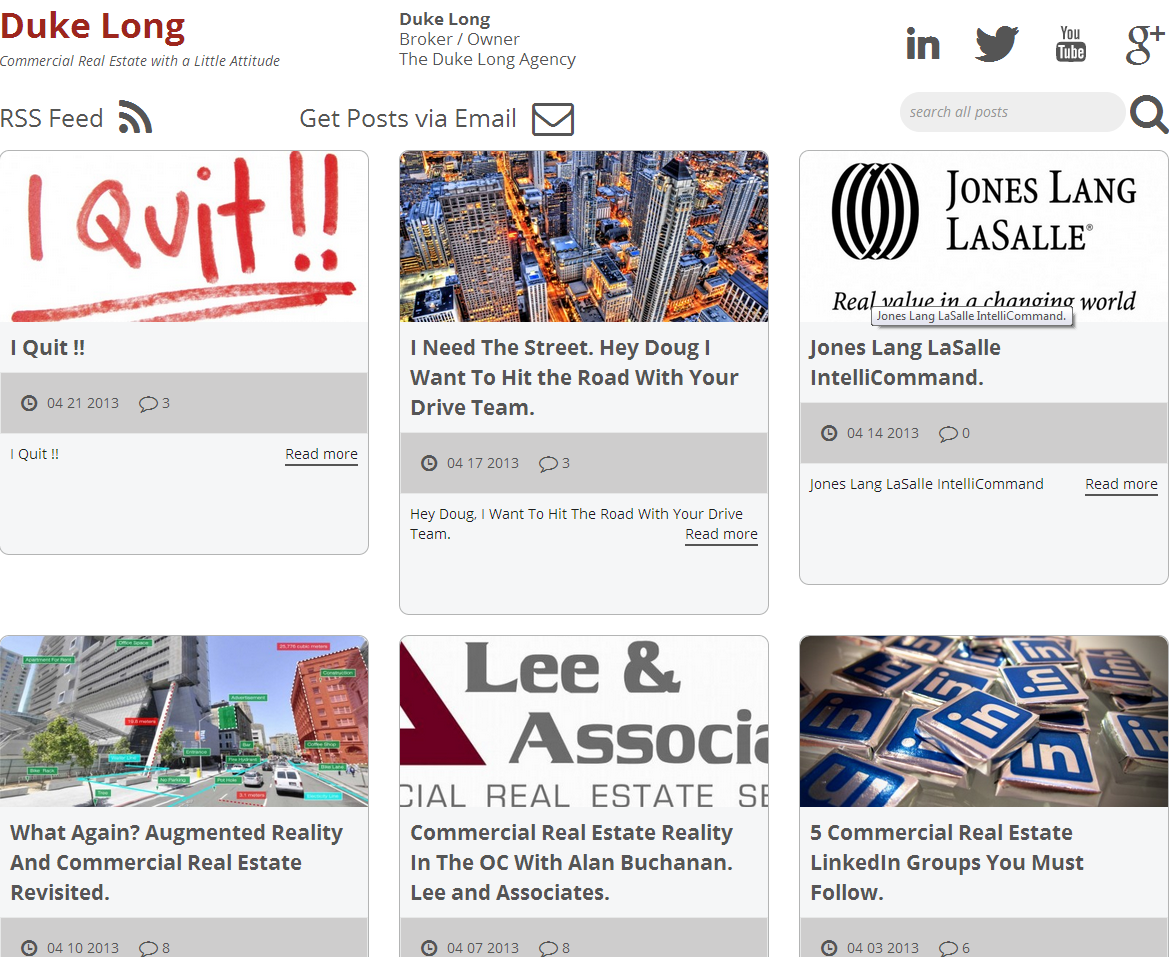
Task: Click the RSS feed icon
Action: coord(135,117)
